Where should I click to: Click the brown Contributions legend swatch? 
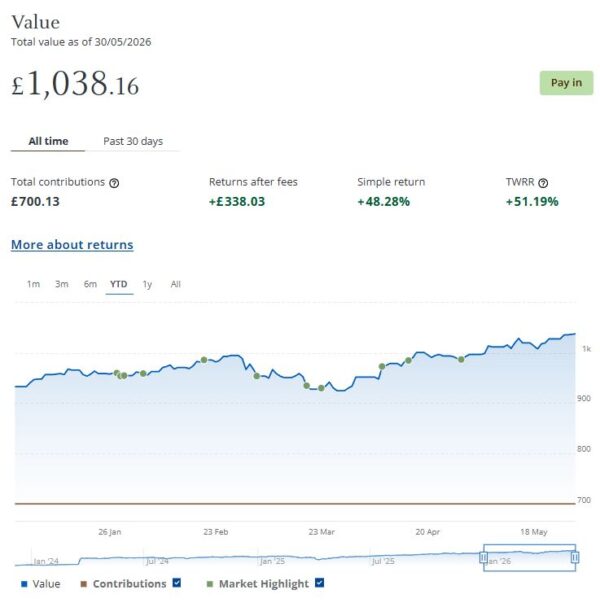[83, 584]
